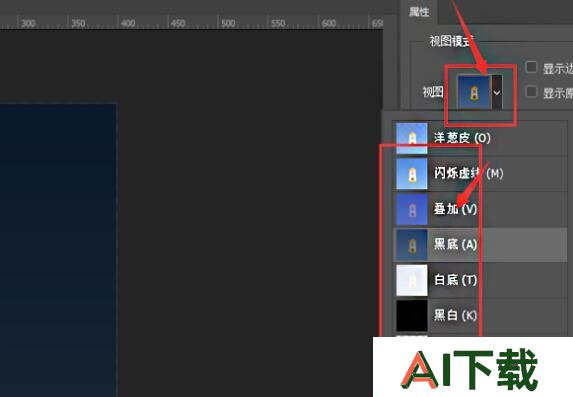This screenshot has width=573, height=397.
Task: Choose 叠加 (V) from the list
Action: [x=455, y=209]
